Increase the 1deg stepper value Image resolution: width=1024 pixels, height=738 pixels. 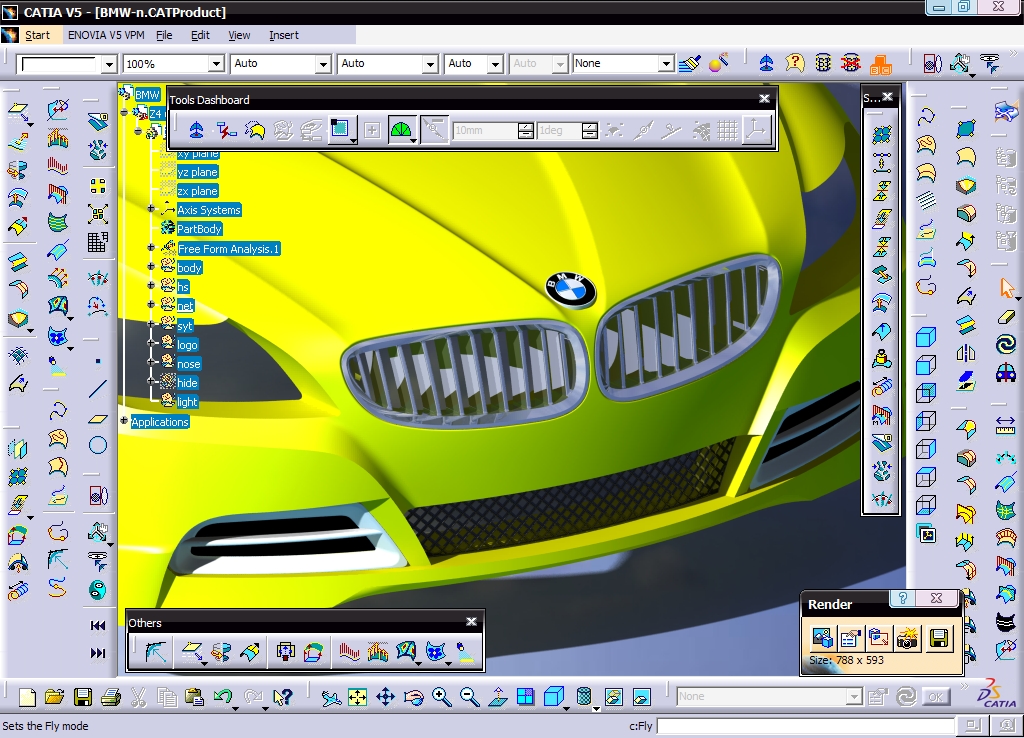[x=590, y=126]
